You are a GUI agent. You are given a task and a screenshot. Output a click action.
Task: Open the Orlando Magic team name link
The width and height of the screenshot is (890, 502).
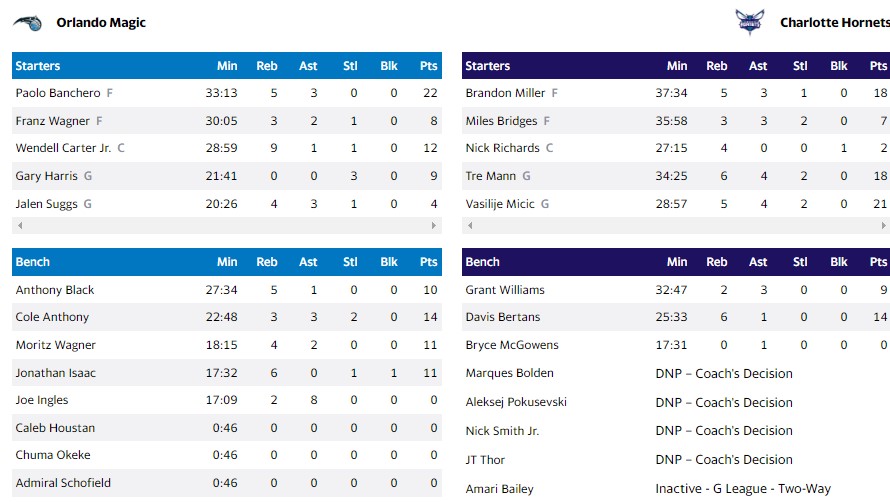[x=101, y=22]
